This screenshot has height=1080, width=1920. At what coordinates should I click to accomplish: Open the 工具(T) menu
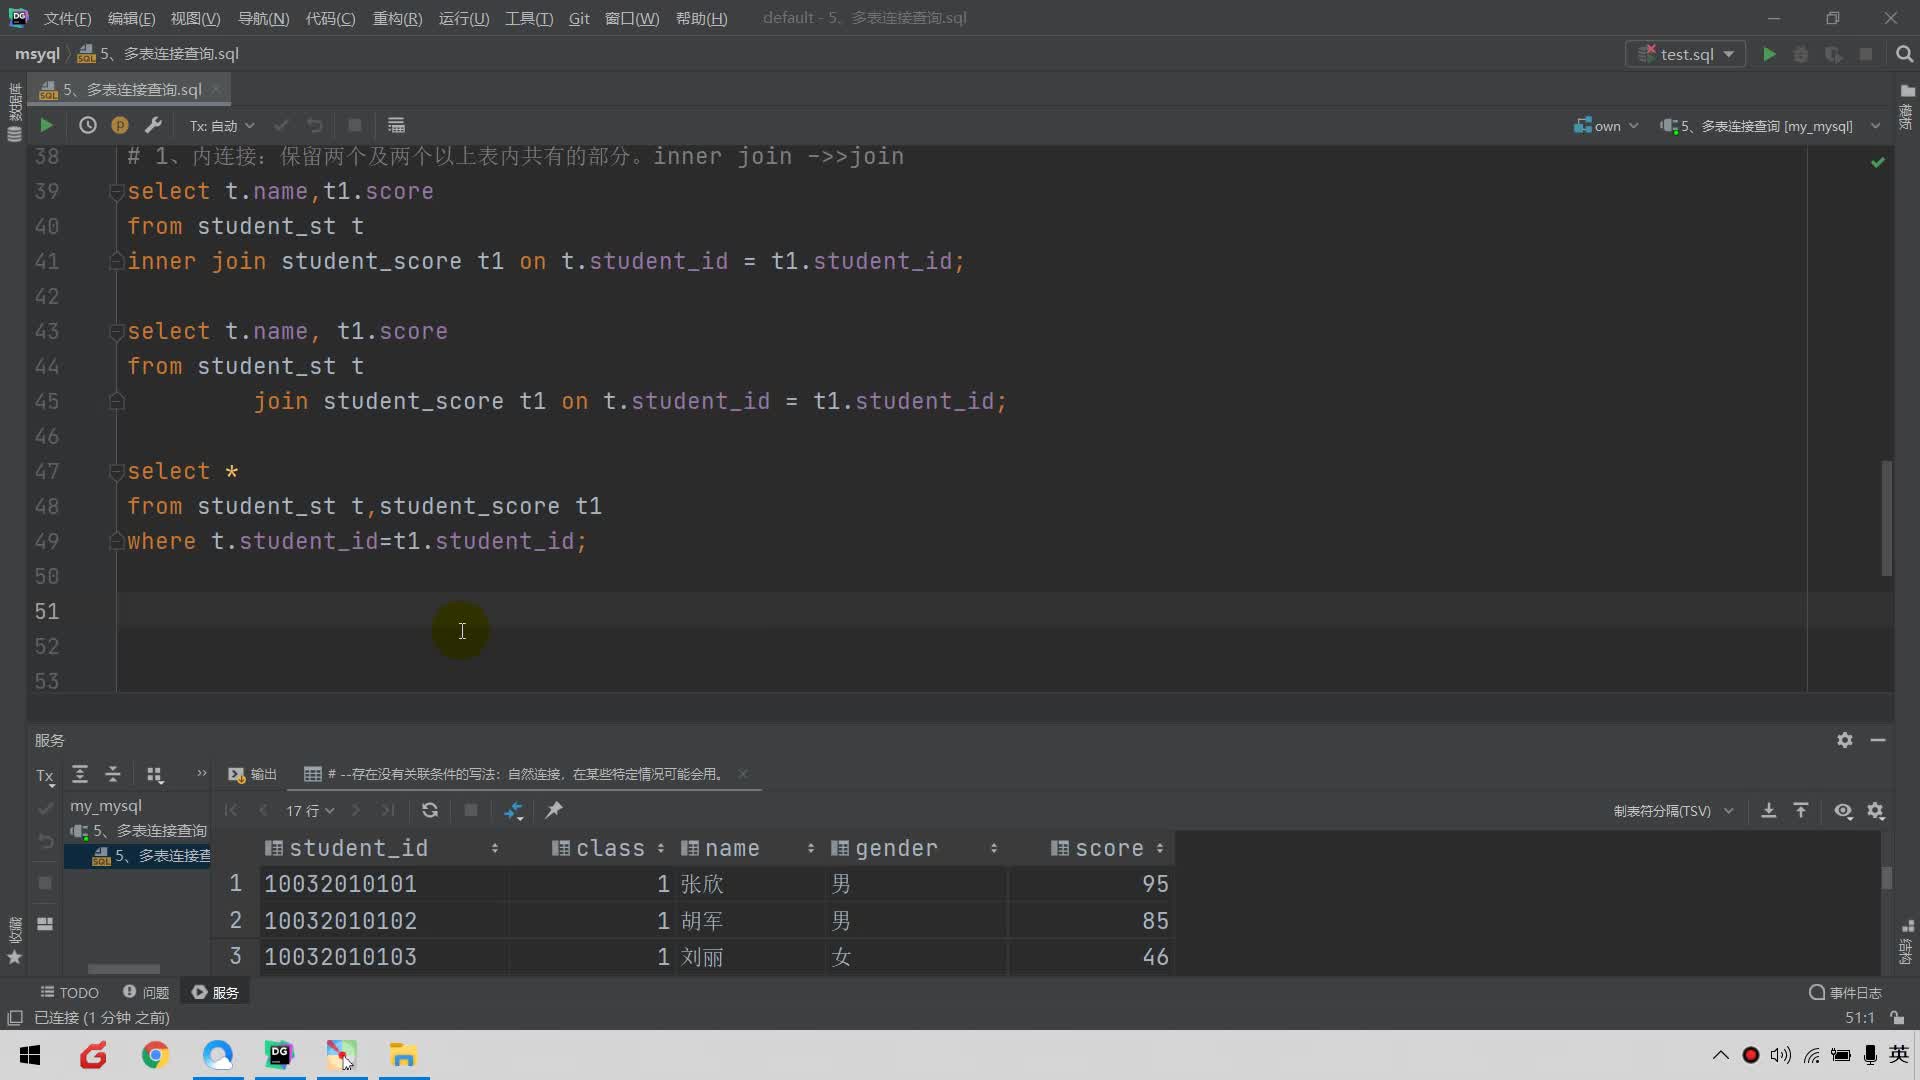pyautogui.click(x=529, y=18)
